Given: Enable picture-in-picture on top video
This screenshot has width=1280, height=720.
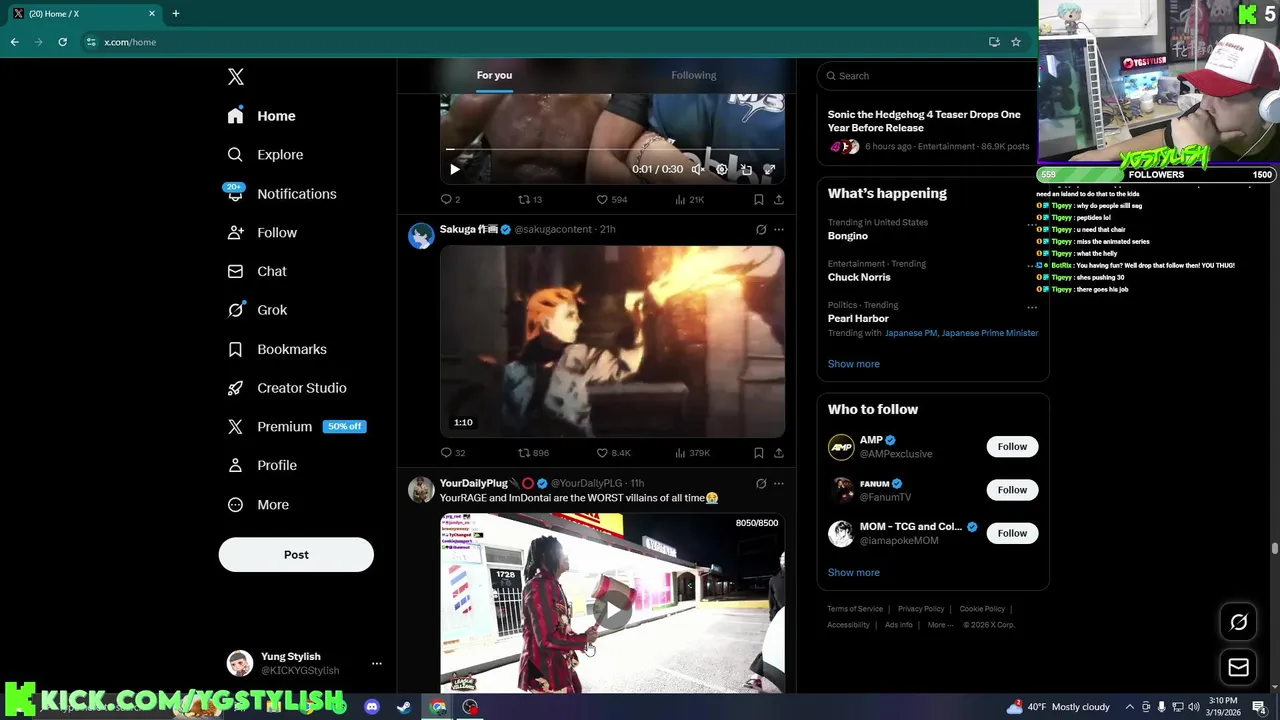Looking at the screenshot, I should (x=746, y=169).
